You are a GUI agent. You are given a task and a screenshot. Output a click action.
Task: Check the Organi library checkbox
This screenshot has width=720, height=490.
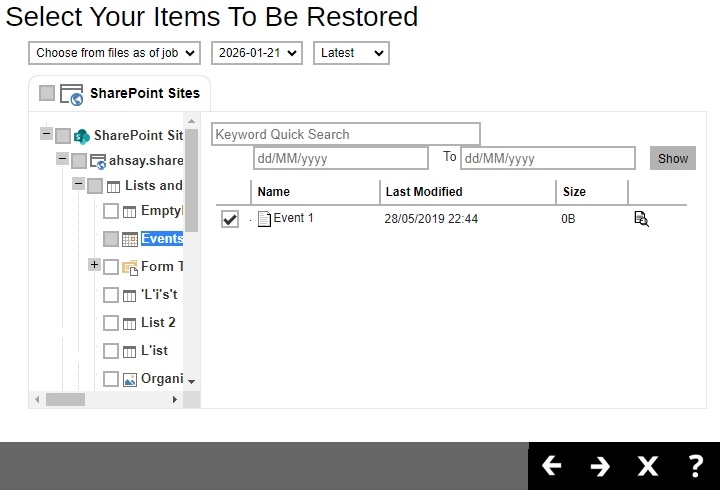111,379
